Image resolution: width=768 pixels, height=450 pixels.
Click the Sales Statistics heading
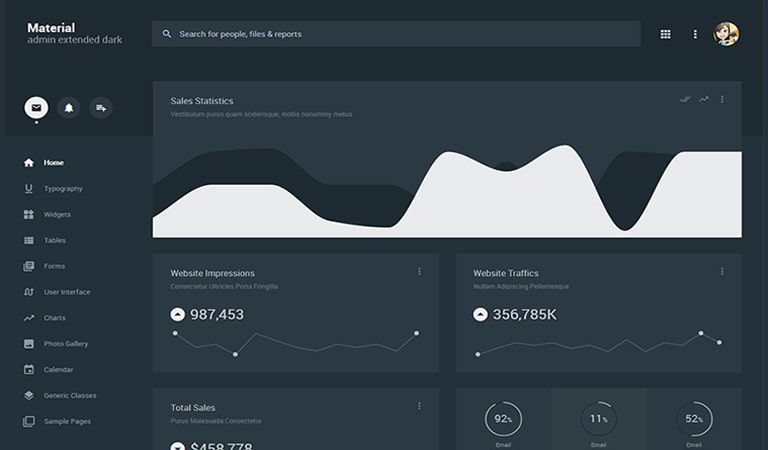point(202,101)
